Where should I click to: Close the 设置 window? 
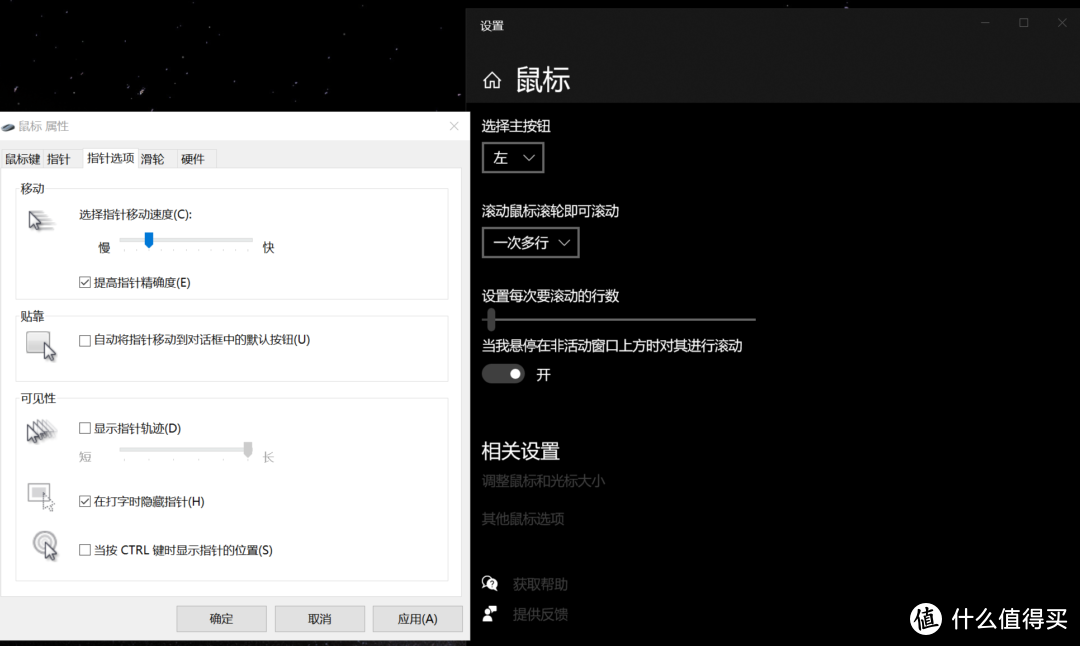1061,23
